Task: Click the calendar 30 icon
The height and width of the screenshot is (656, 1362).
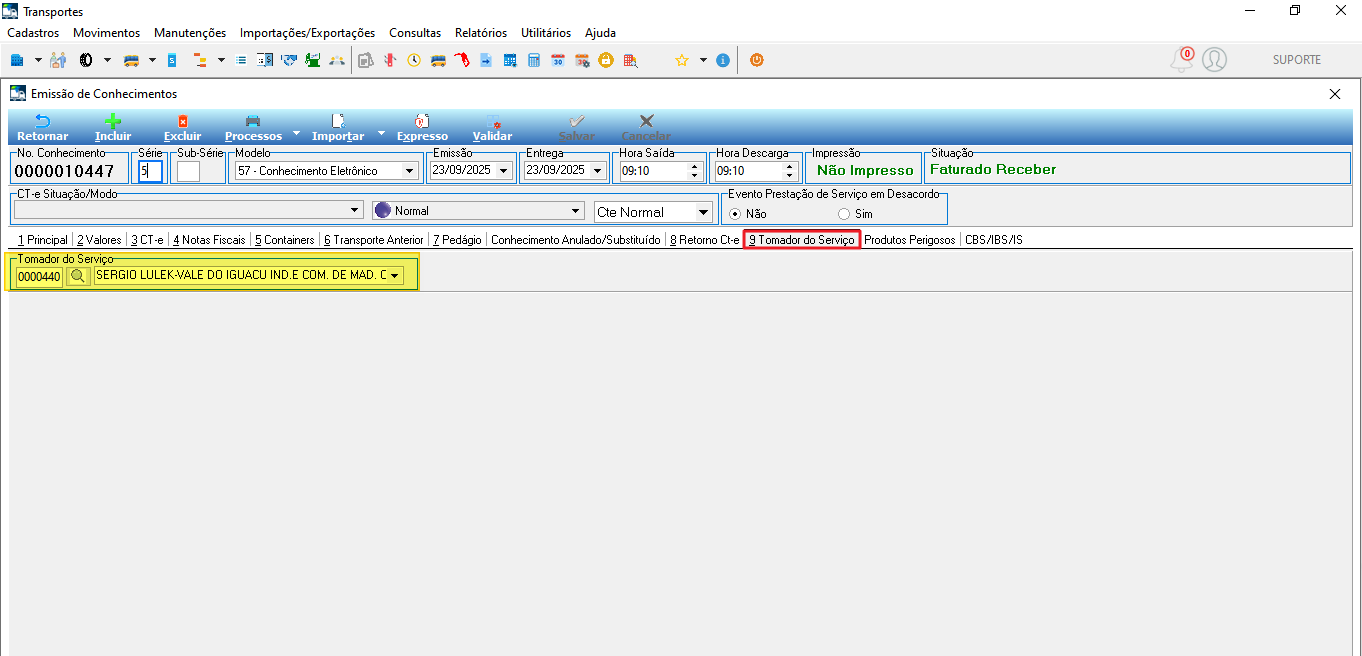Action: point(558,60)
